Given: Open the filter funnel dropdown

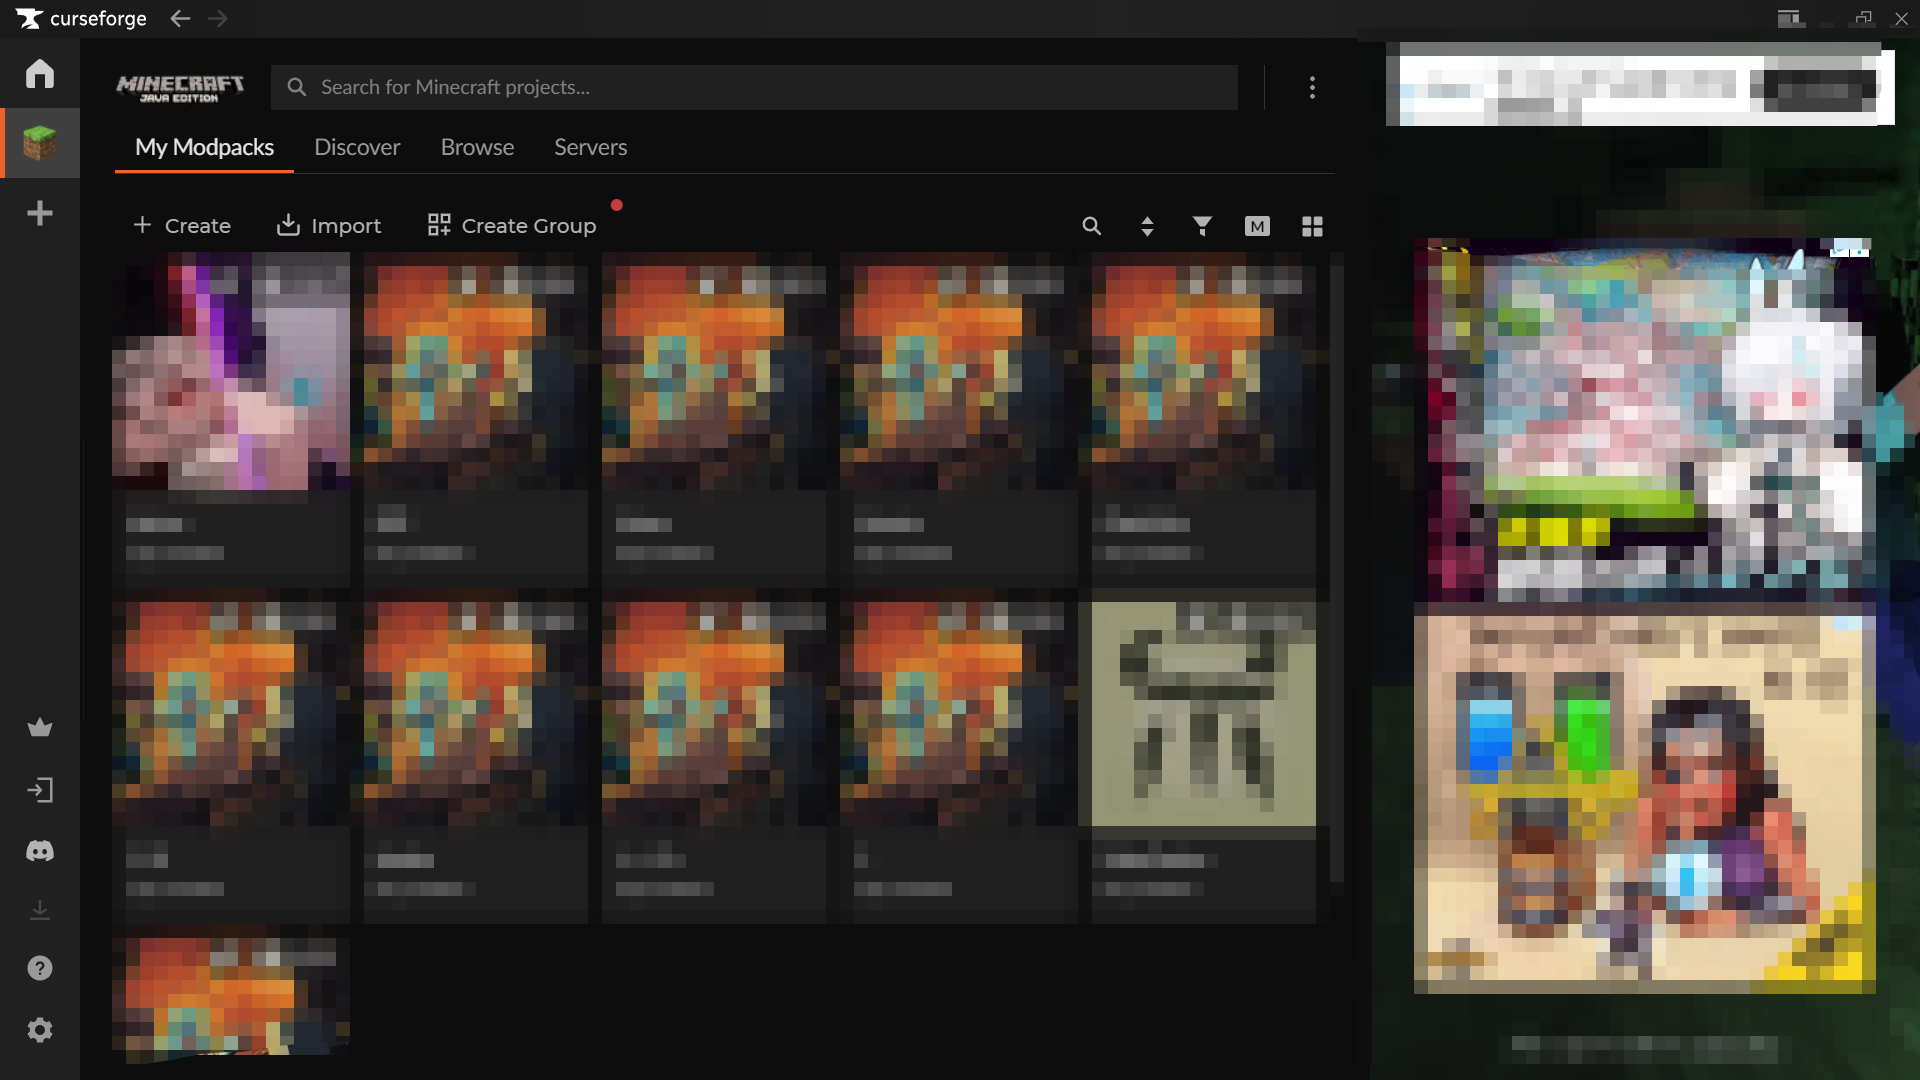Looking at the screenshot, I should coord(1202,226).
